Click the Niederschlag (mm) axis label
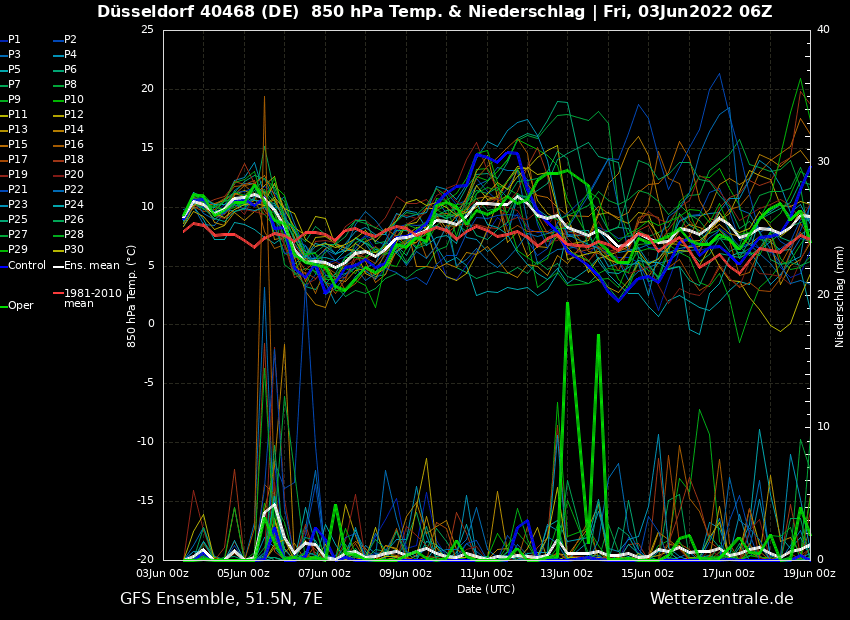 pos(840,296)
